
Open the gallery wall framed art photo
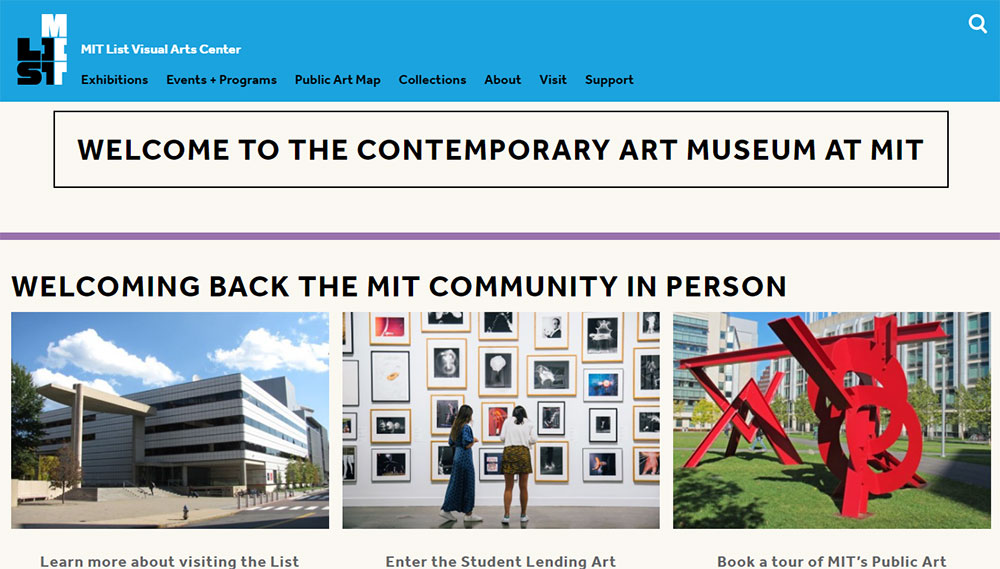pos(501,420)
